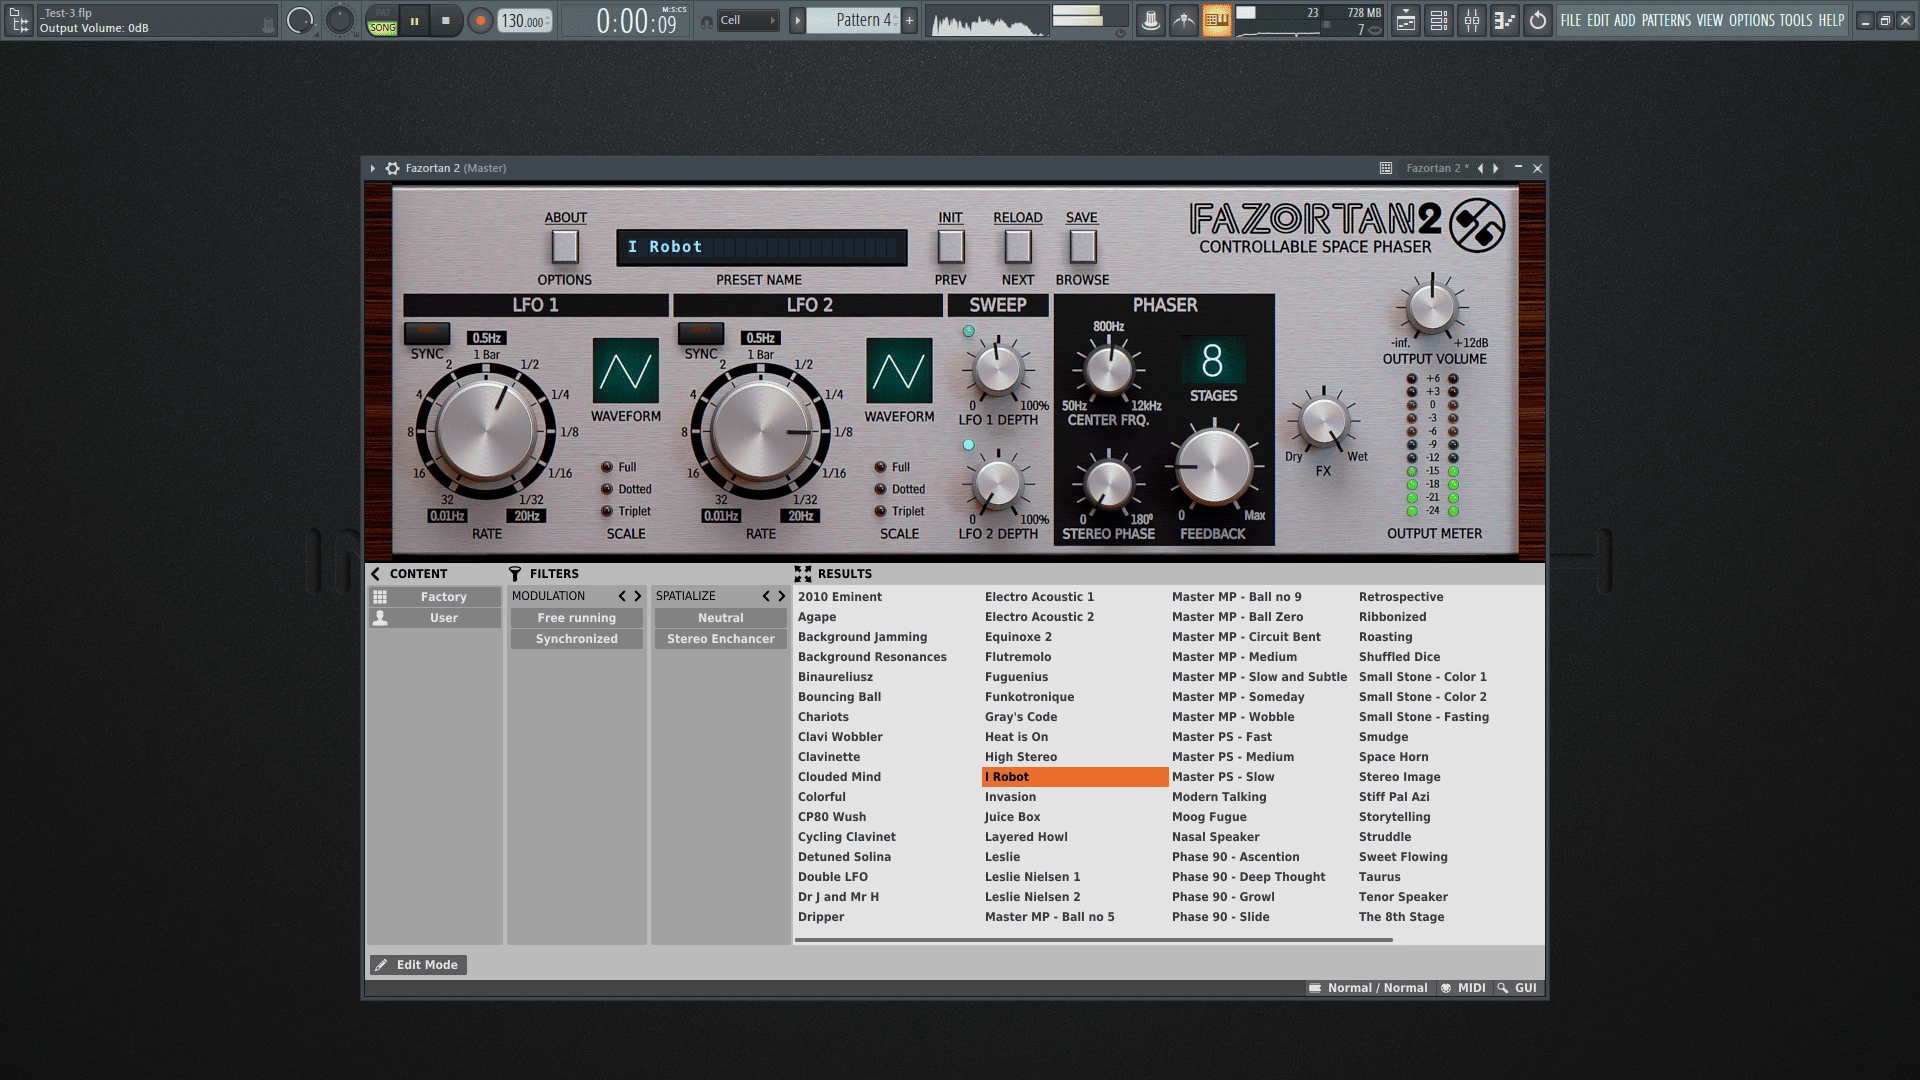Click the FEEDBACK knob

click(x=1213, y=466)
